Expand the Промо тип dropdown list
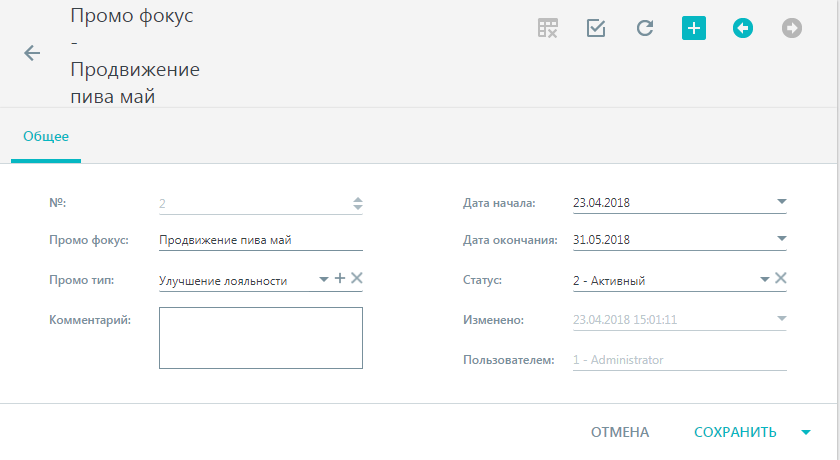 324,280
